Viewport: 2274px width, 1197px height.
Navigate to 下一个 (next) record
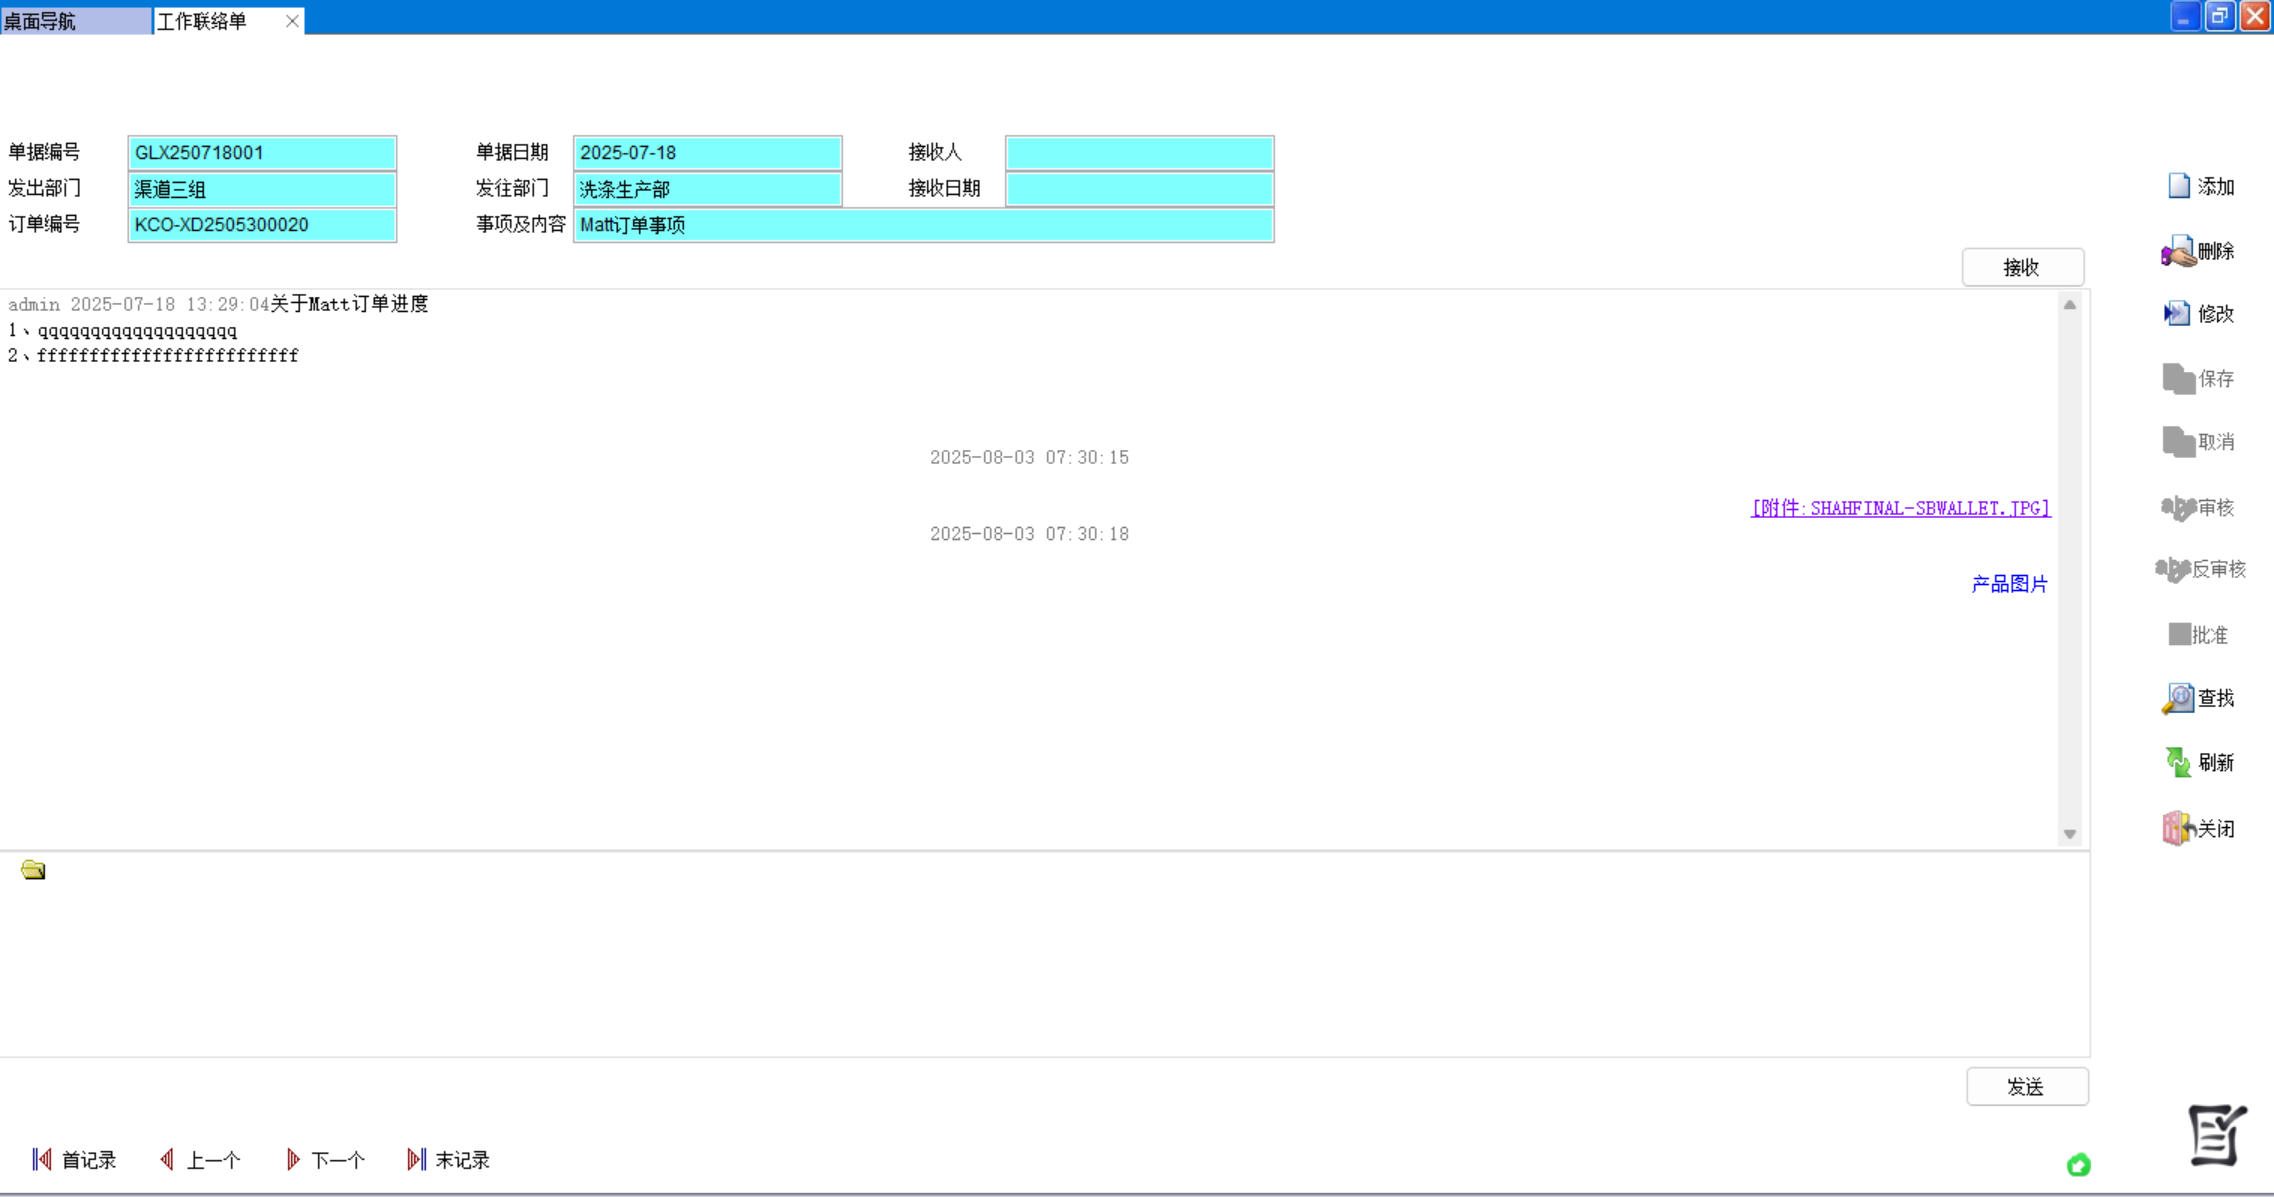click(325, 1160)
